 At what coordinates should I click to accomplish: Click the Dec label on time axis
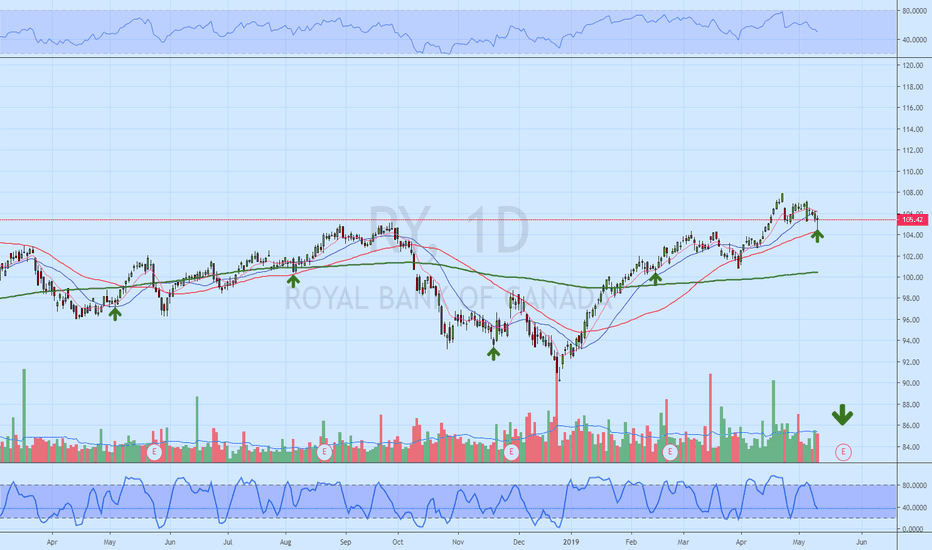[519, 542]
